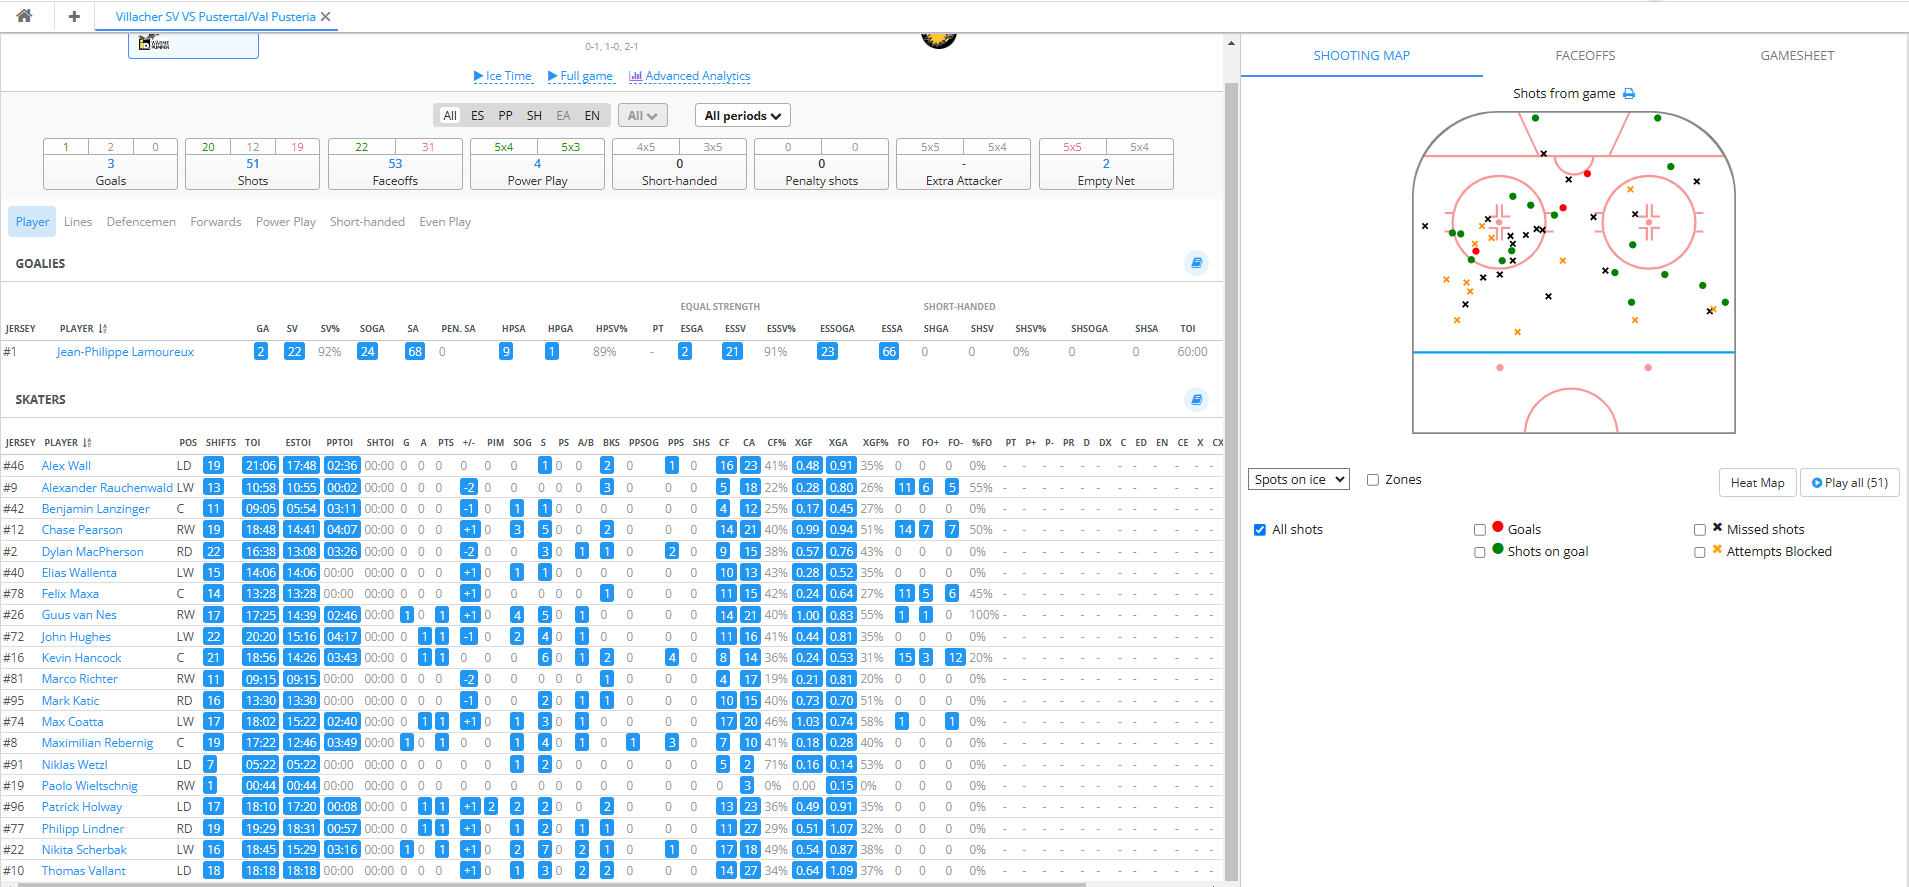The width and height of the screenshot is (1909, 887).
Task: Open a new tab with plus icon
Action: coord(74,16)
